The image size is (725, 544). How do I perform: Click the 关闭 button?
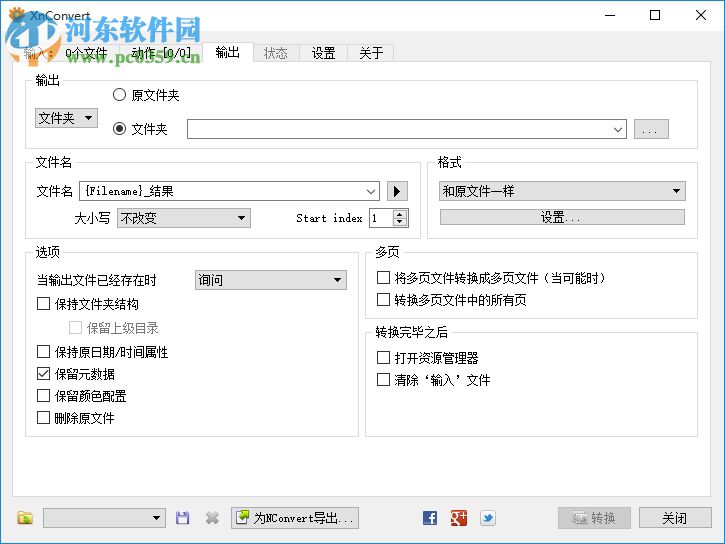675,518
